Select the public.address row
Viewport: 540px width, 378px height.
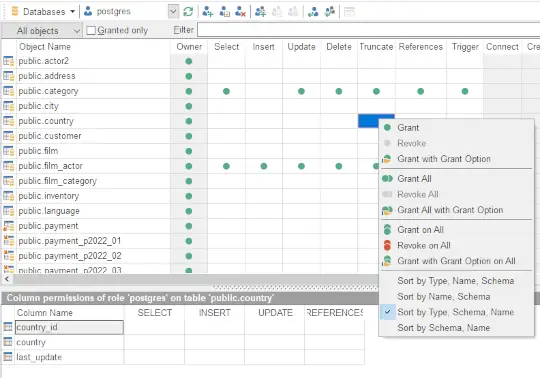[x=47, y=76]
